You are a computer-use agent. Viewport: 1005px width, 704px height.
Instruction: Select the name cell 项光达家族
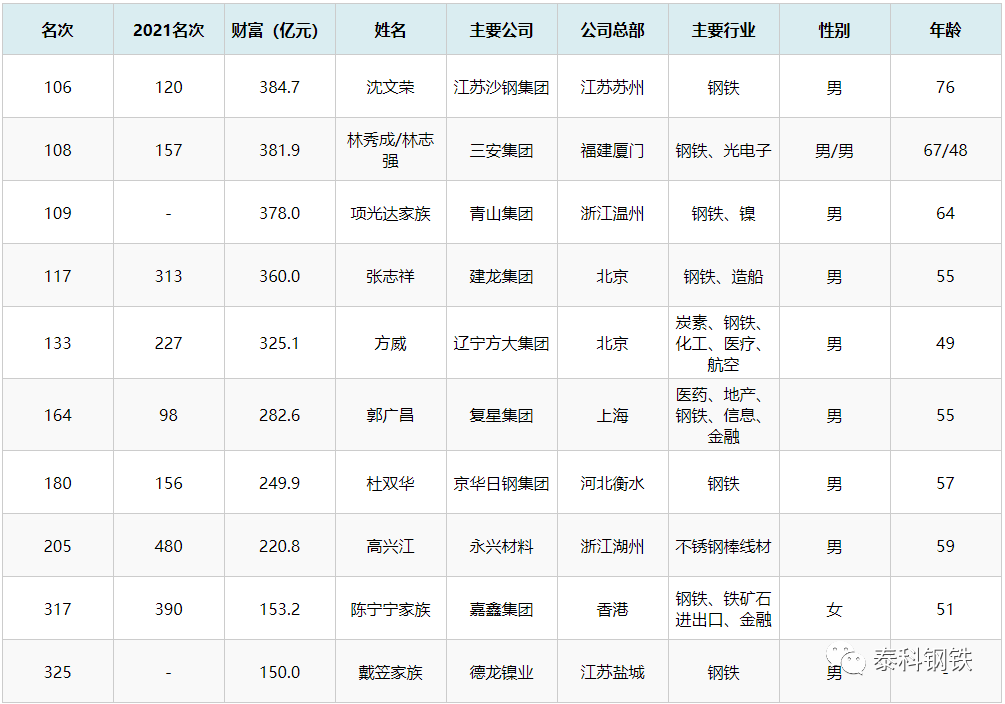pos(390,214)
